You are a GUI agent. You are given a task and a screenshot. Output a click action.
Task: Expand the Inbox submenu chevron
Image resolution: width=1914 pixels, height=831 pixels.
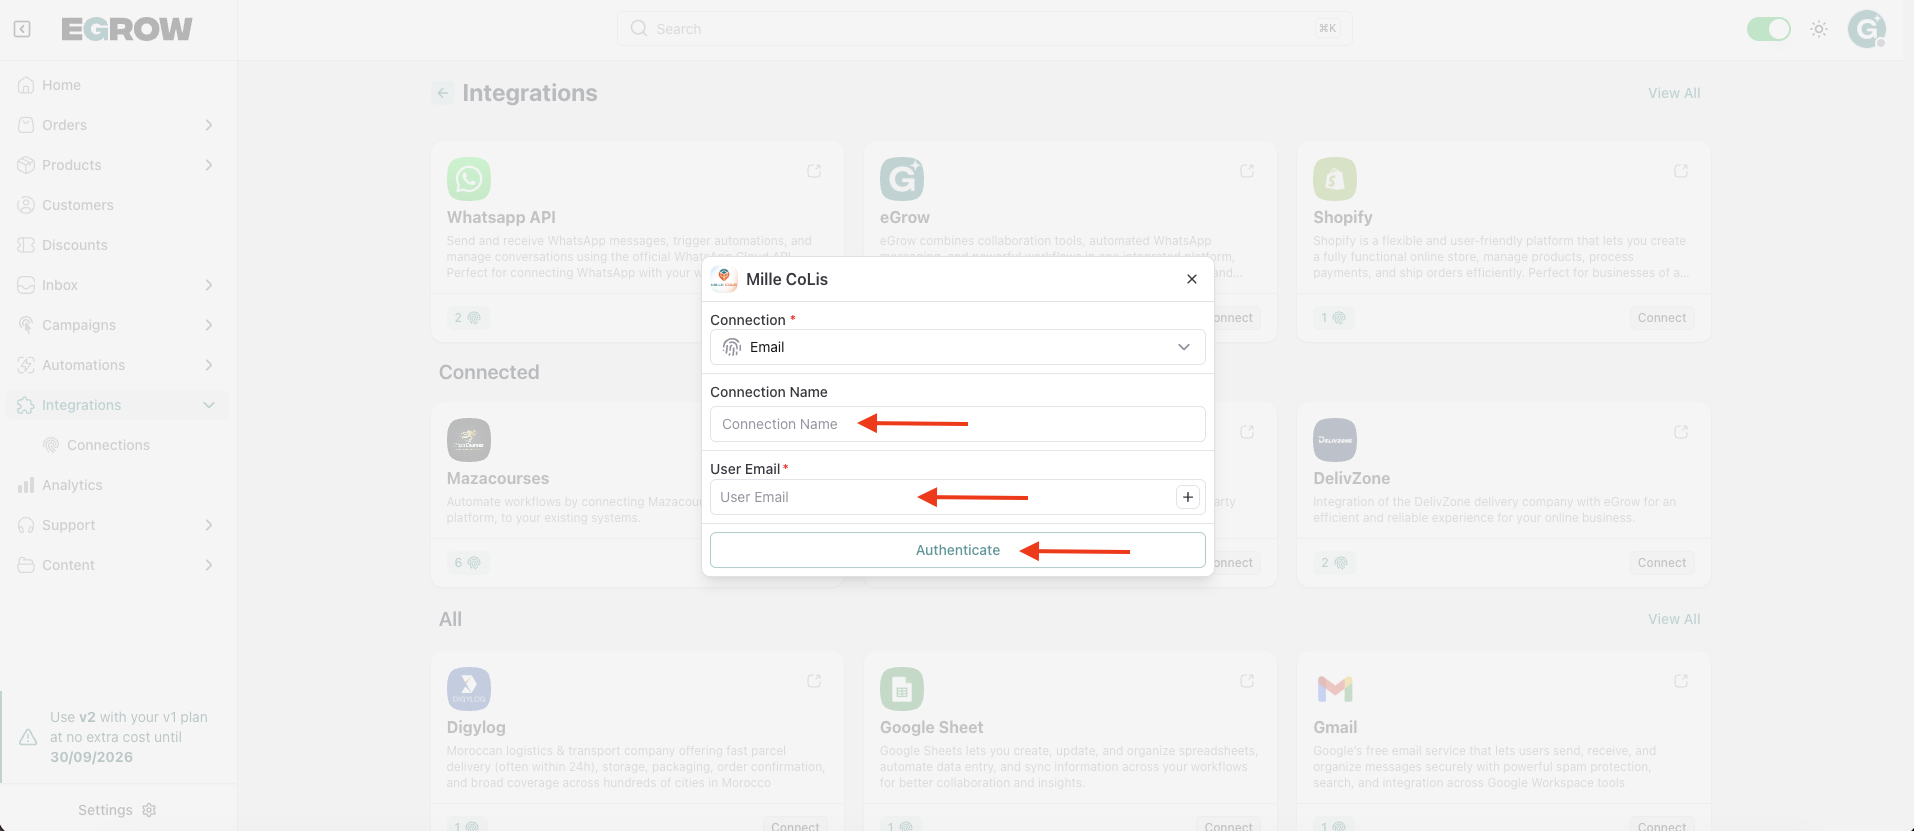[x=209, y=285]
